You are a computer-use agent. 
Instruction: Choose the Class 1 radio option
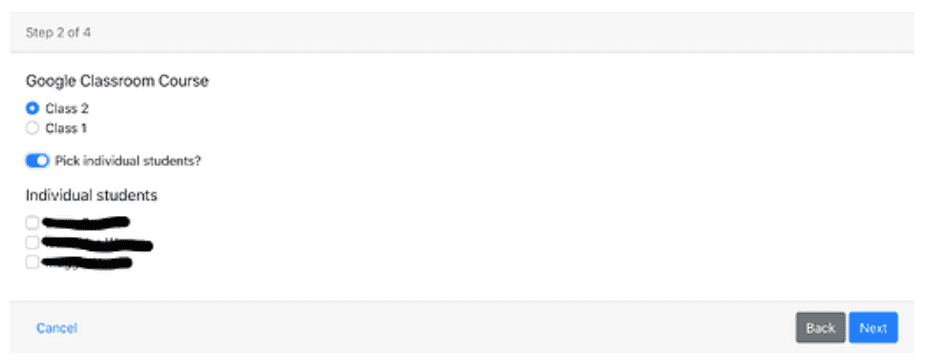point(32,128)
